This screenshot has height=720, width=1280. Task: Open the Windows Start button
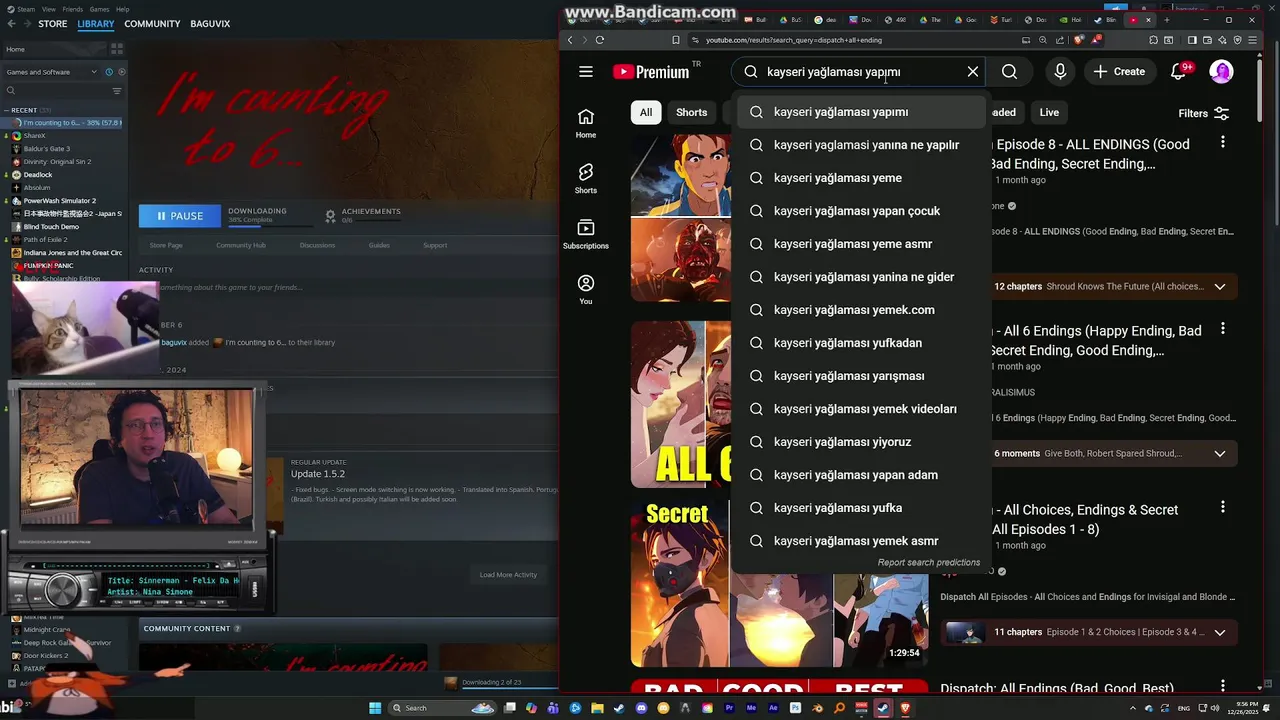pos(375,708)
